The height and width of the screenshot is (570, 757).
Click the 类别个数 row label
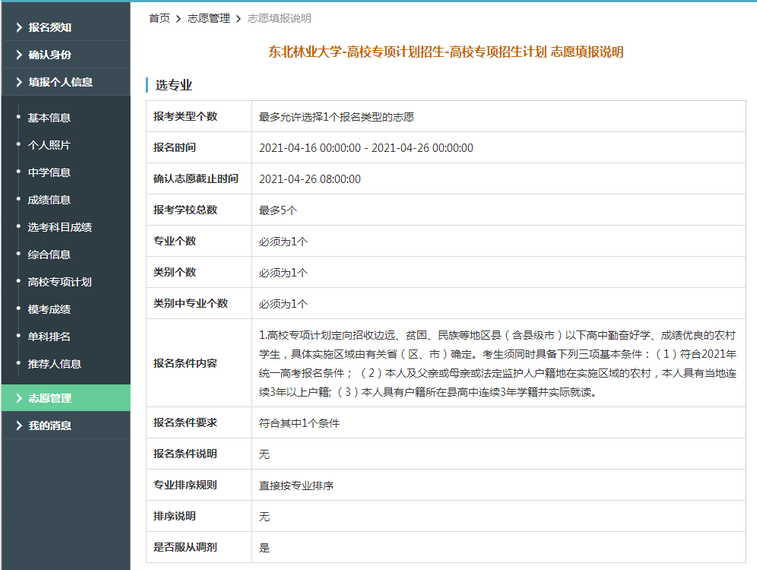pyautogui.click(x=175, y=272)
